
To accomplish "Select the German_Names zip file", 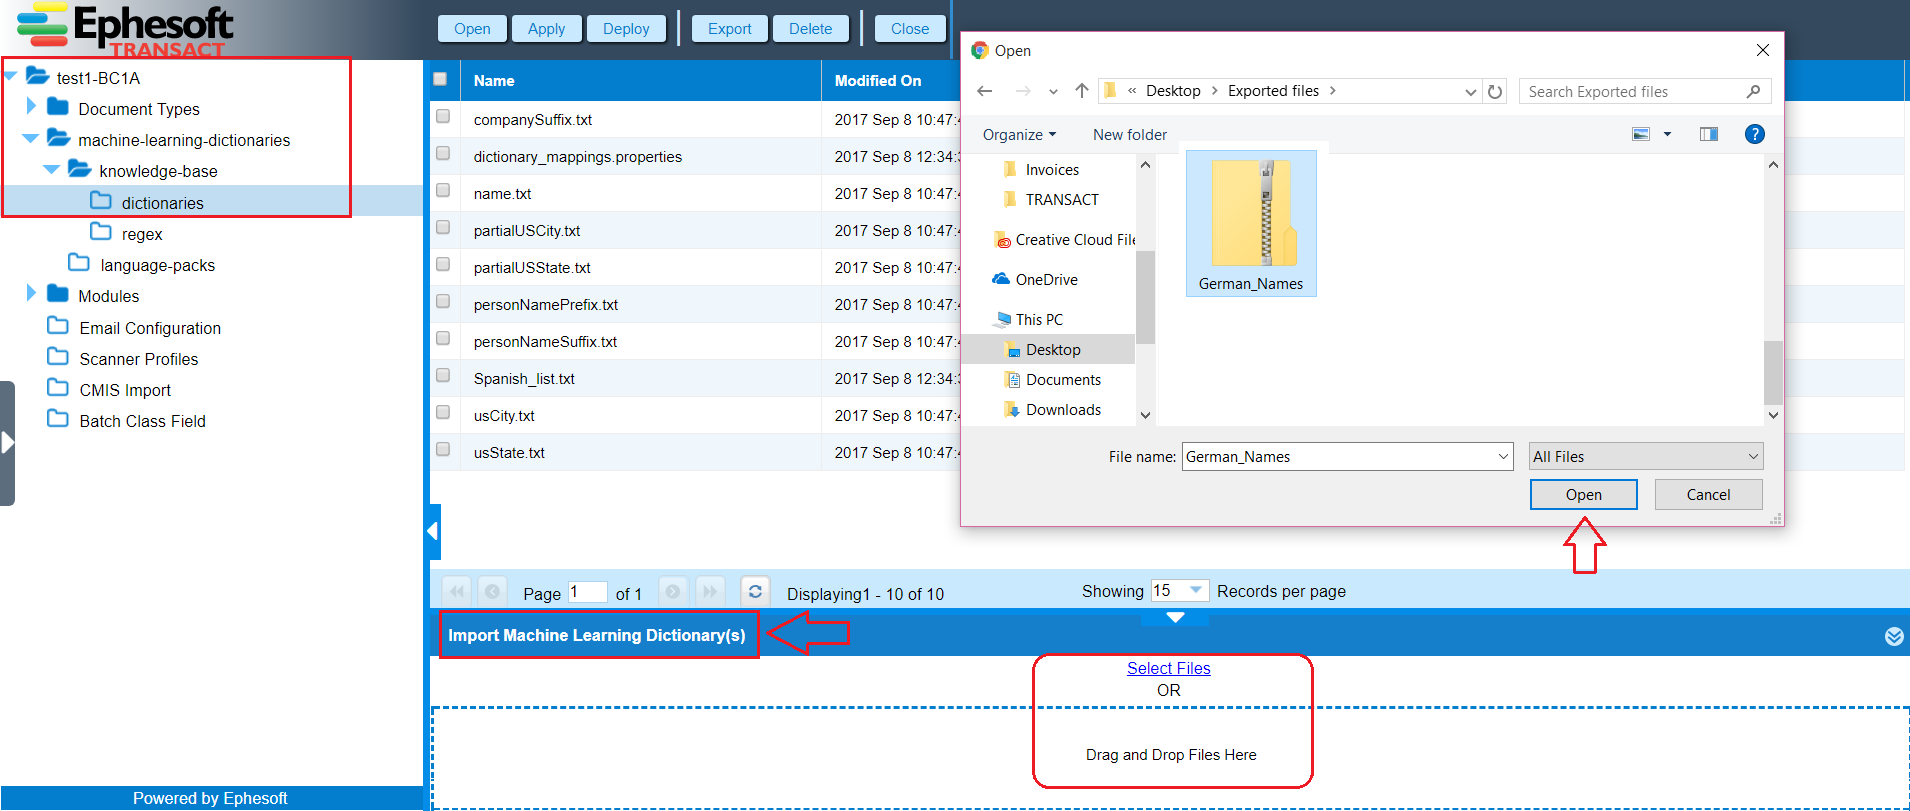I will click(1251, 224).
